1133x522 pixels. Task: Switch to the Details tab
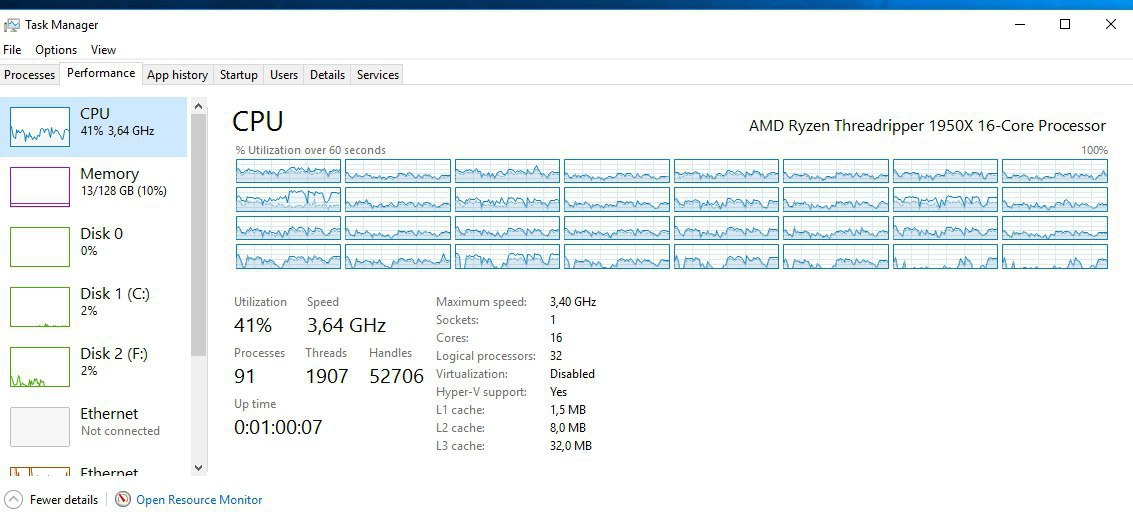pyautogui.click(x=327, y=74)
